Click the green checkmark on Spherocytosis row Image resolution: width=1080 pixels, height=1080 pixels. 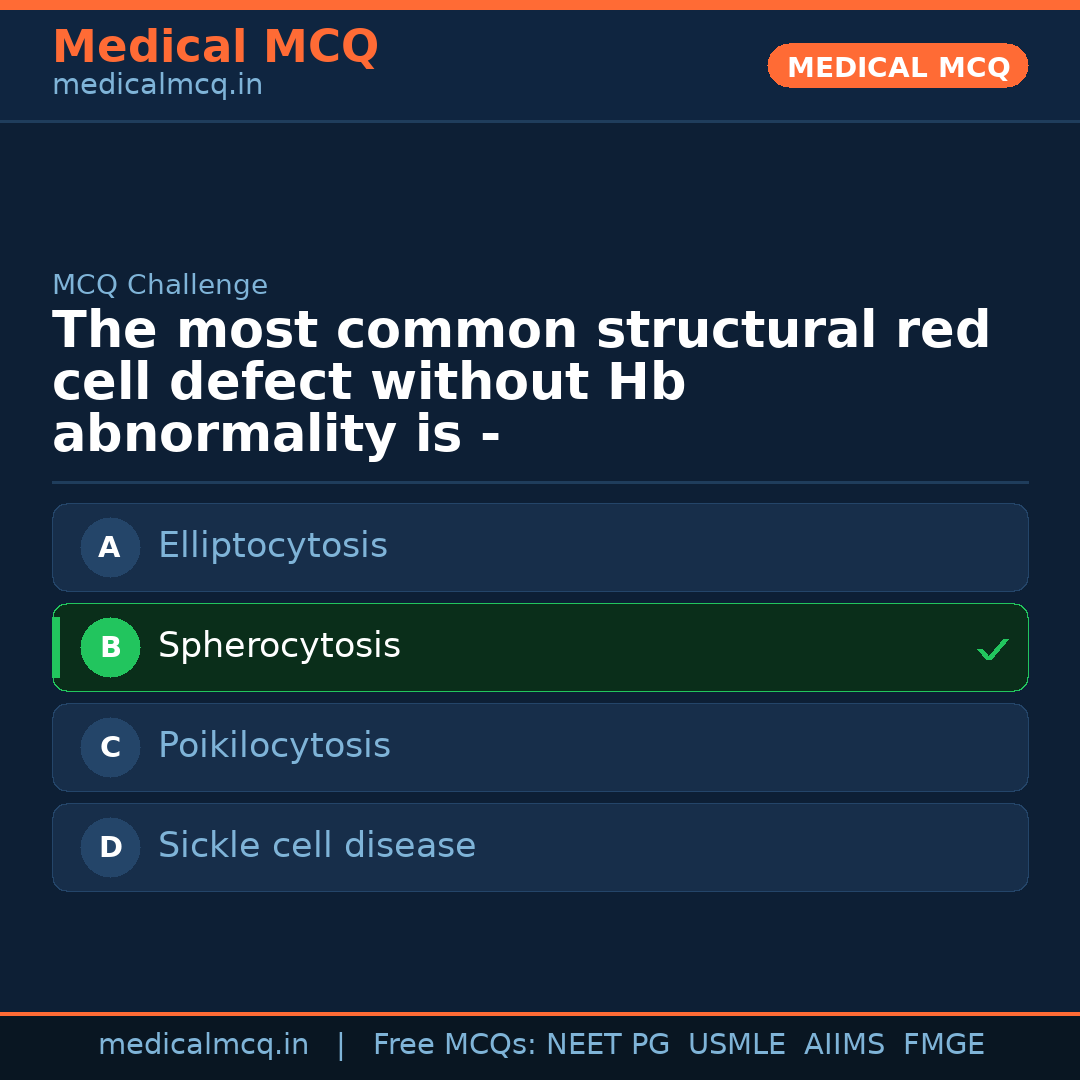point(993,650)
